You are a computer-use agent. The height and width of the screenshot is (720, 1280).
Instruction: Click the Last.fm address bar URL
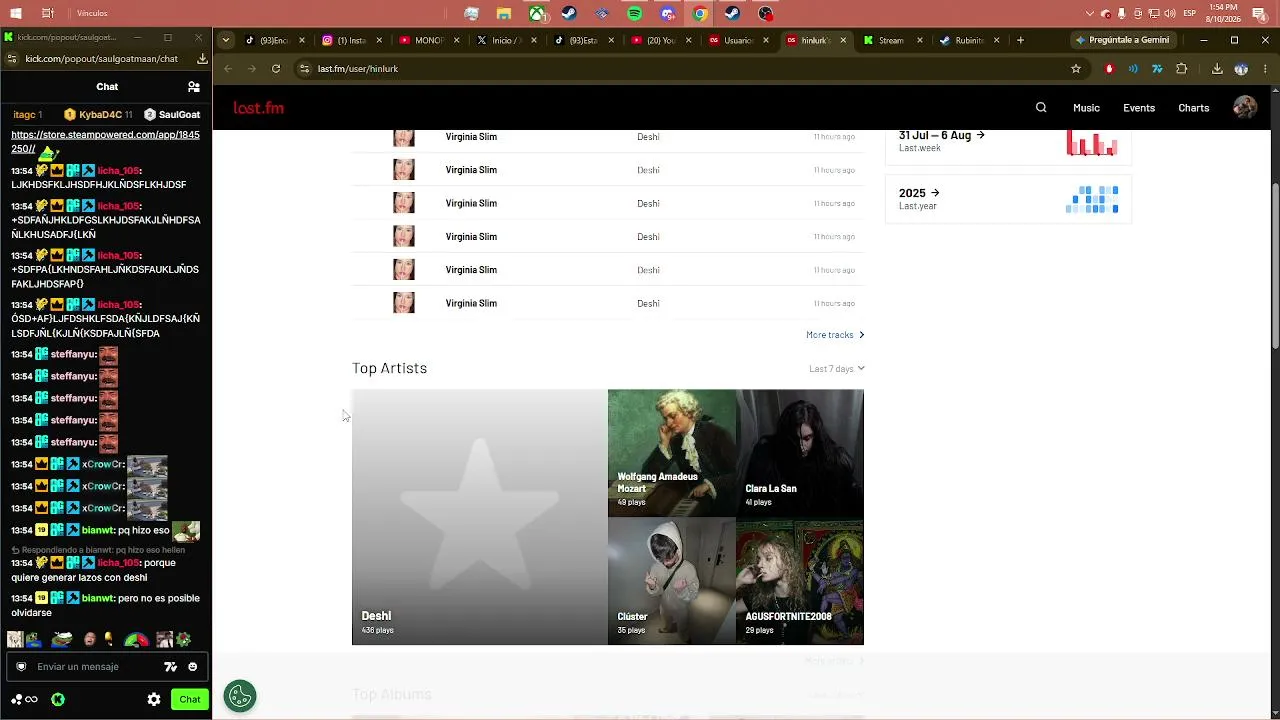(x=358, y=69)
